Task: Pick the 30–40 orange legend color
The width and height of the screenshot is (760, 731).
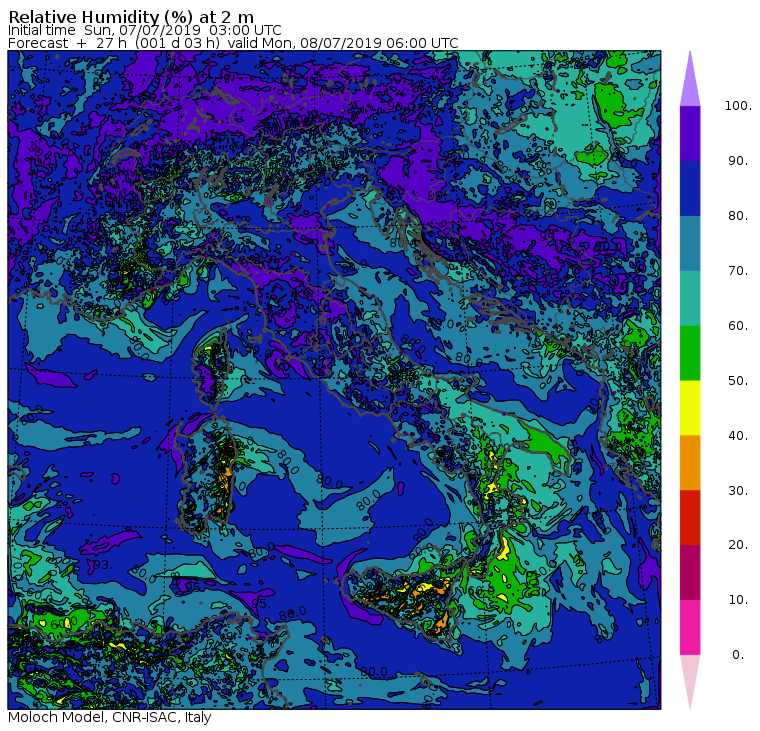Action: coord(690,463)
